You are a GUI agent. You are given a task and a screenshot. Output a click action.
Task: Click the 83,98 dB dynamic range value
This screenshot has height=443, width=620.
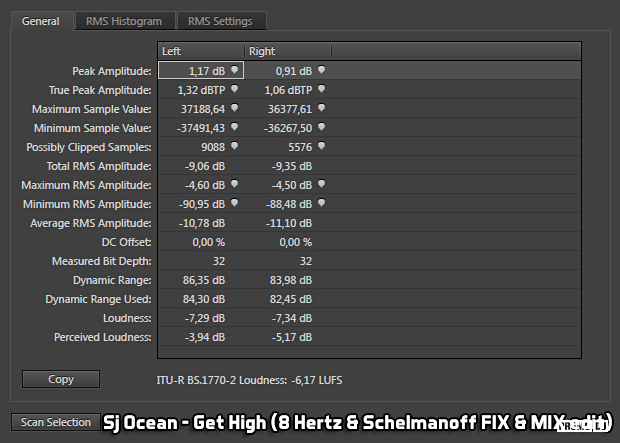coord(291,280)
